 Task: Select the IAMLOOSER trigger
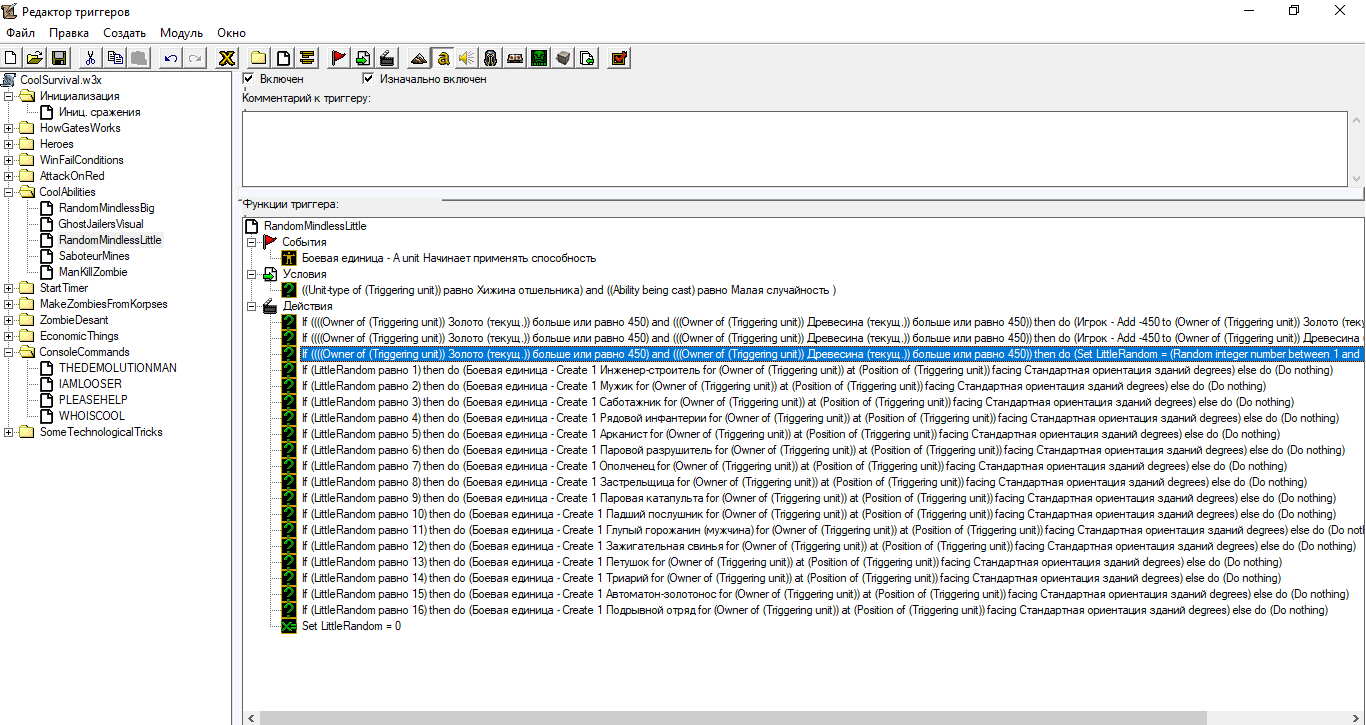click(90, 384)
